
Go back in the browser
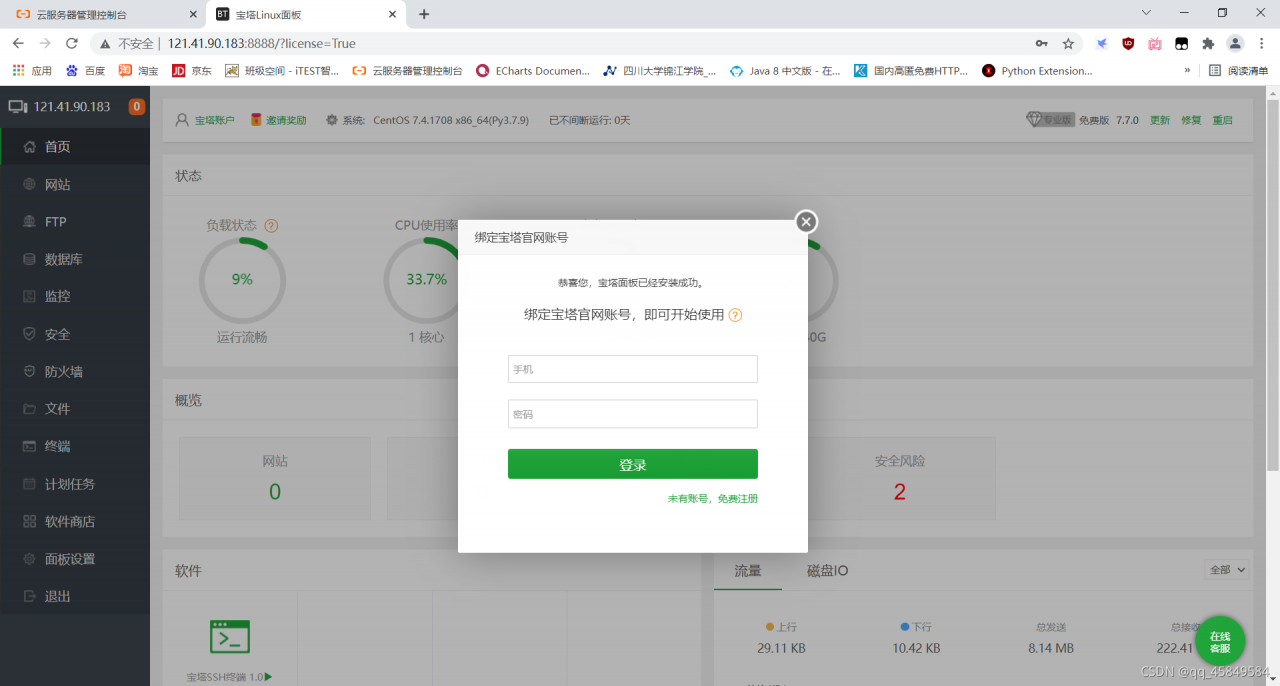(x=19, y=43)
